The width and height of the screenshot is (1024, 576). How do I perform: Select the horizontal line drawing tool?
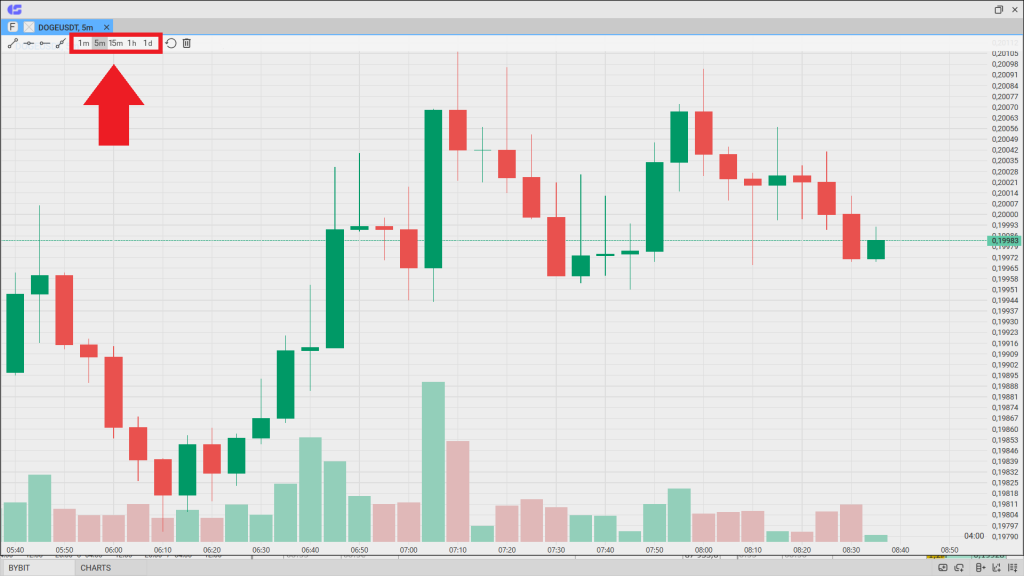point(29,44)
